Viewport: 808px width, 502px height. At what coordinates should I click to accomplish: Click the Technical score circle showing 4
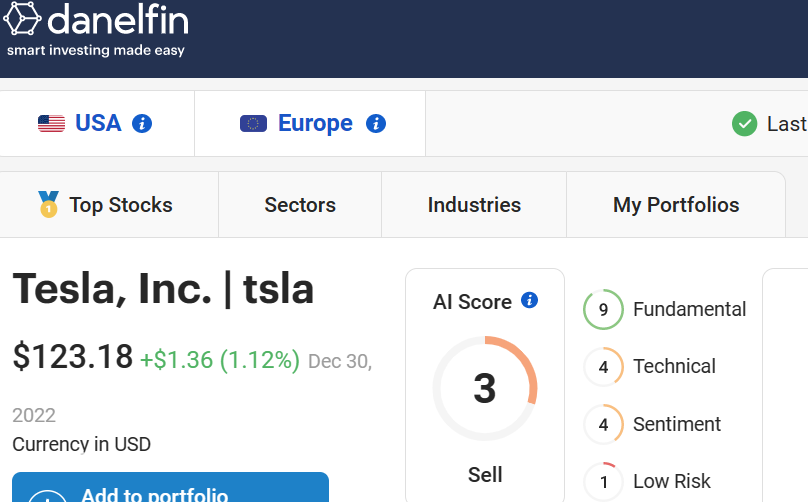pos(603,367)
